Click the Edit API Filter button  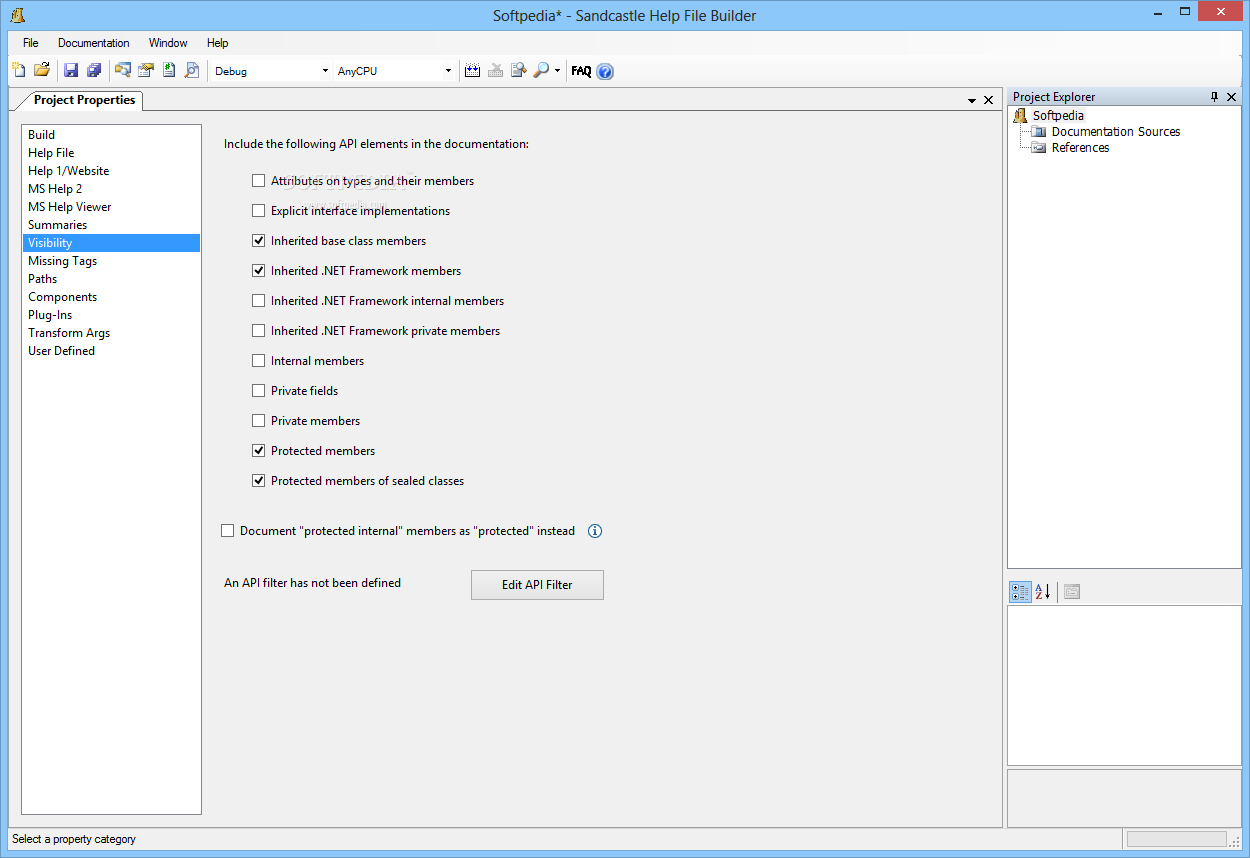[x=537, y=585]
